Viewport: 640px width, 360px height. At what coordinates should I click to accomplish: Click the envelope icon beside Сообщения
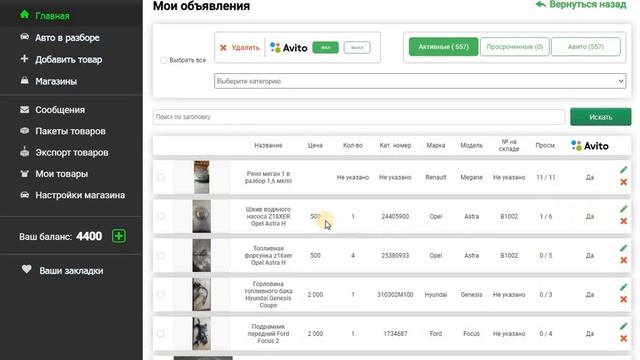pos(24,109)
